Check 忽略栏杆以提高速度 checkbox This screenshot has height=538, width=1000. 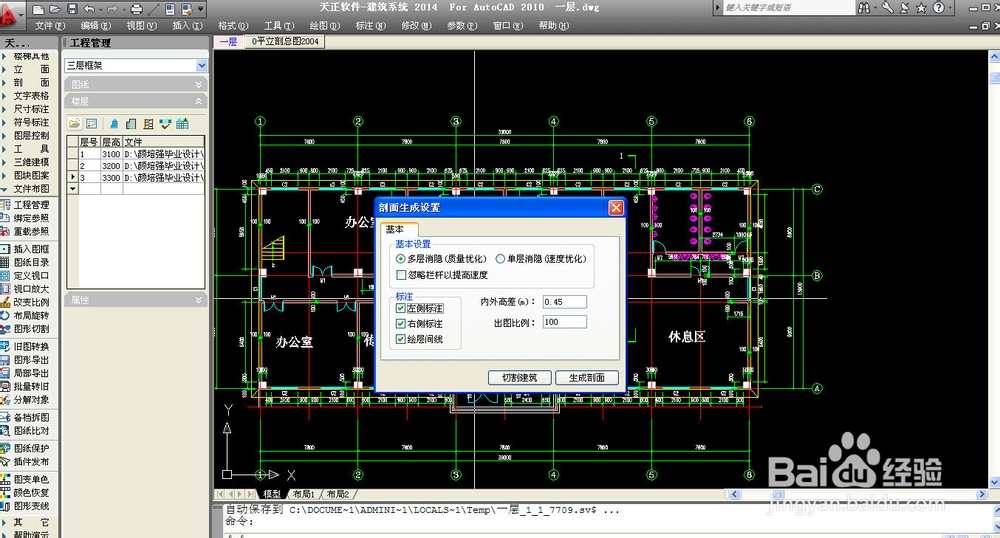click(x=401, y=275)
